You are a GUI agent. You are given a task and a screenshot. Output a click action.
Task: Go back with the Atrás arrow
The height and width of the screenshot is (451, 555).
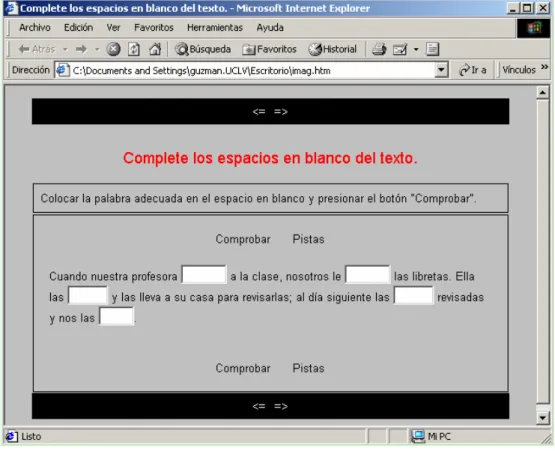click(36, 49)
